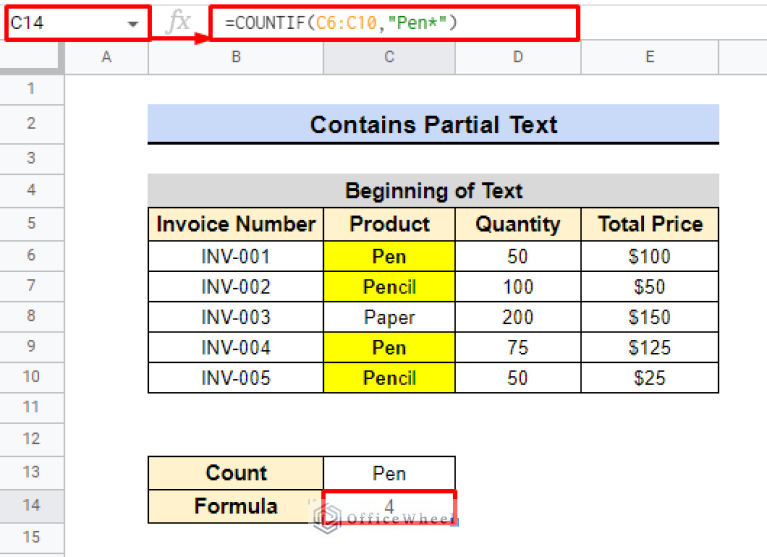Click the Pencil cell in INV-002 row
Screen dimensions: 767x557
pyautogui.click(x=389, y=287)
